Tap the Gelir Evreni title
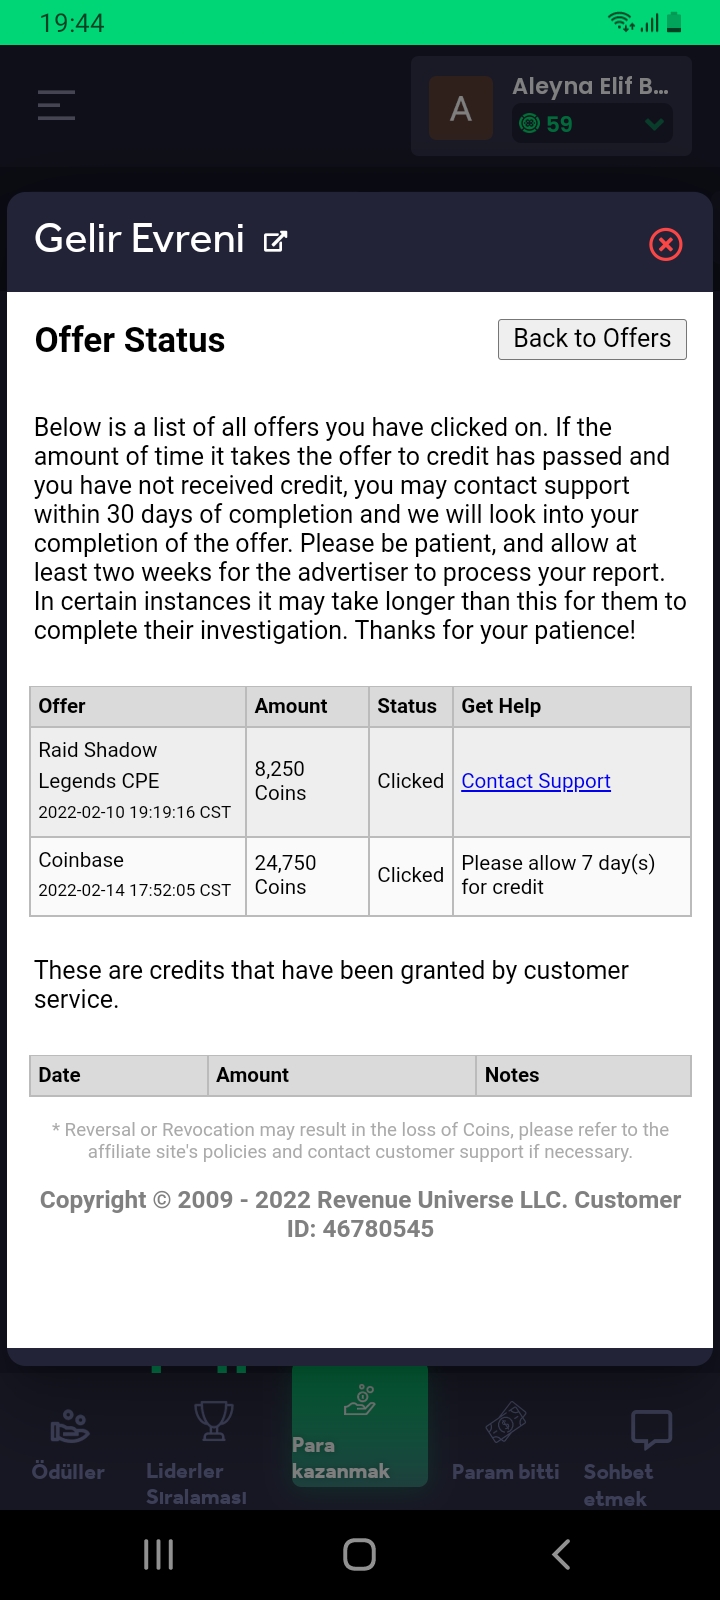This screenshot has width=720, height=1600. (x=140, y=240)
